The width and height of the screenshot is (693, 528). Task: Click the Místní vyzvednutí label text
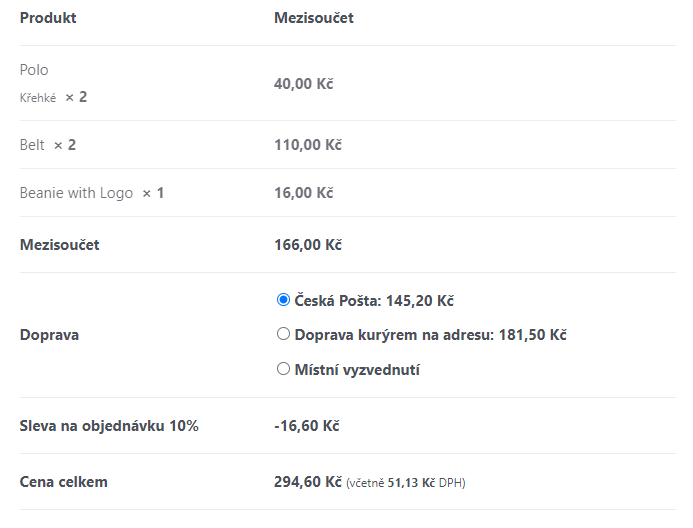coord(357,370)
